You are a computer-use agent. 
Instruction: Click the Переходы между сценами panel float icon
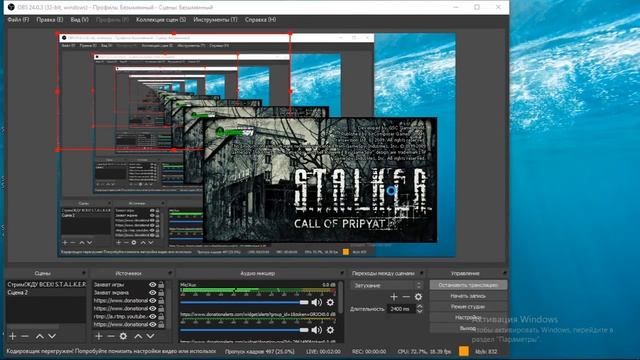(421, 273)
